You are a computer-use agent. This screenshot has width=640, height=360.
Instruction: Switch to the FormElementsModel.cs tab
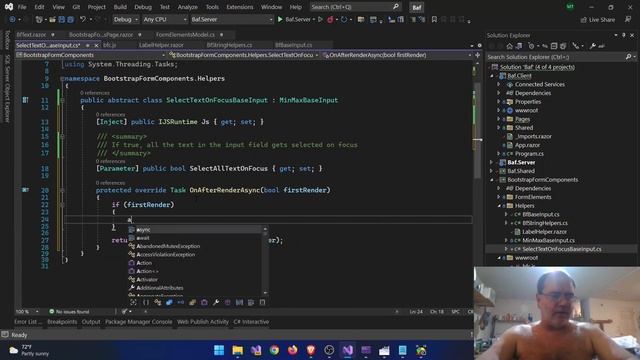coord(185,35)
